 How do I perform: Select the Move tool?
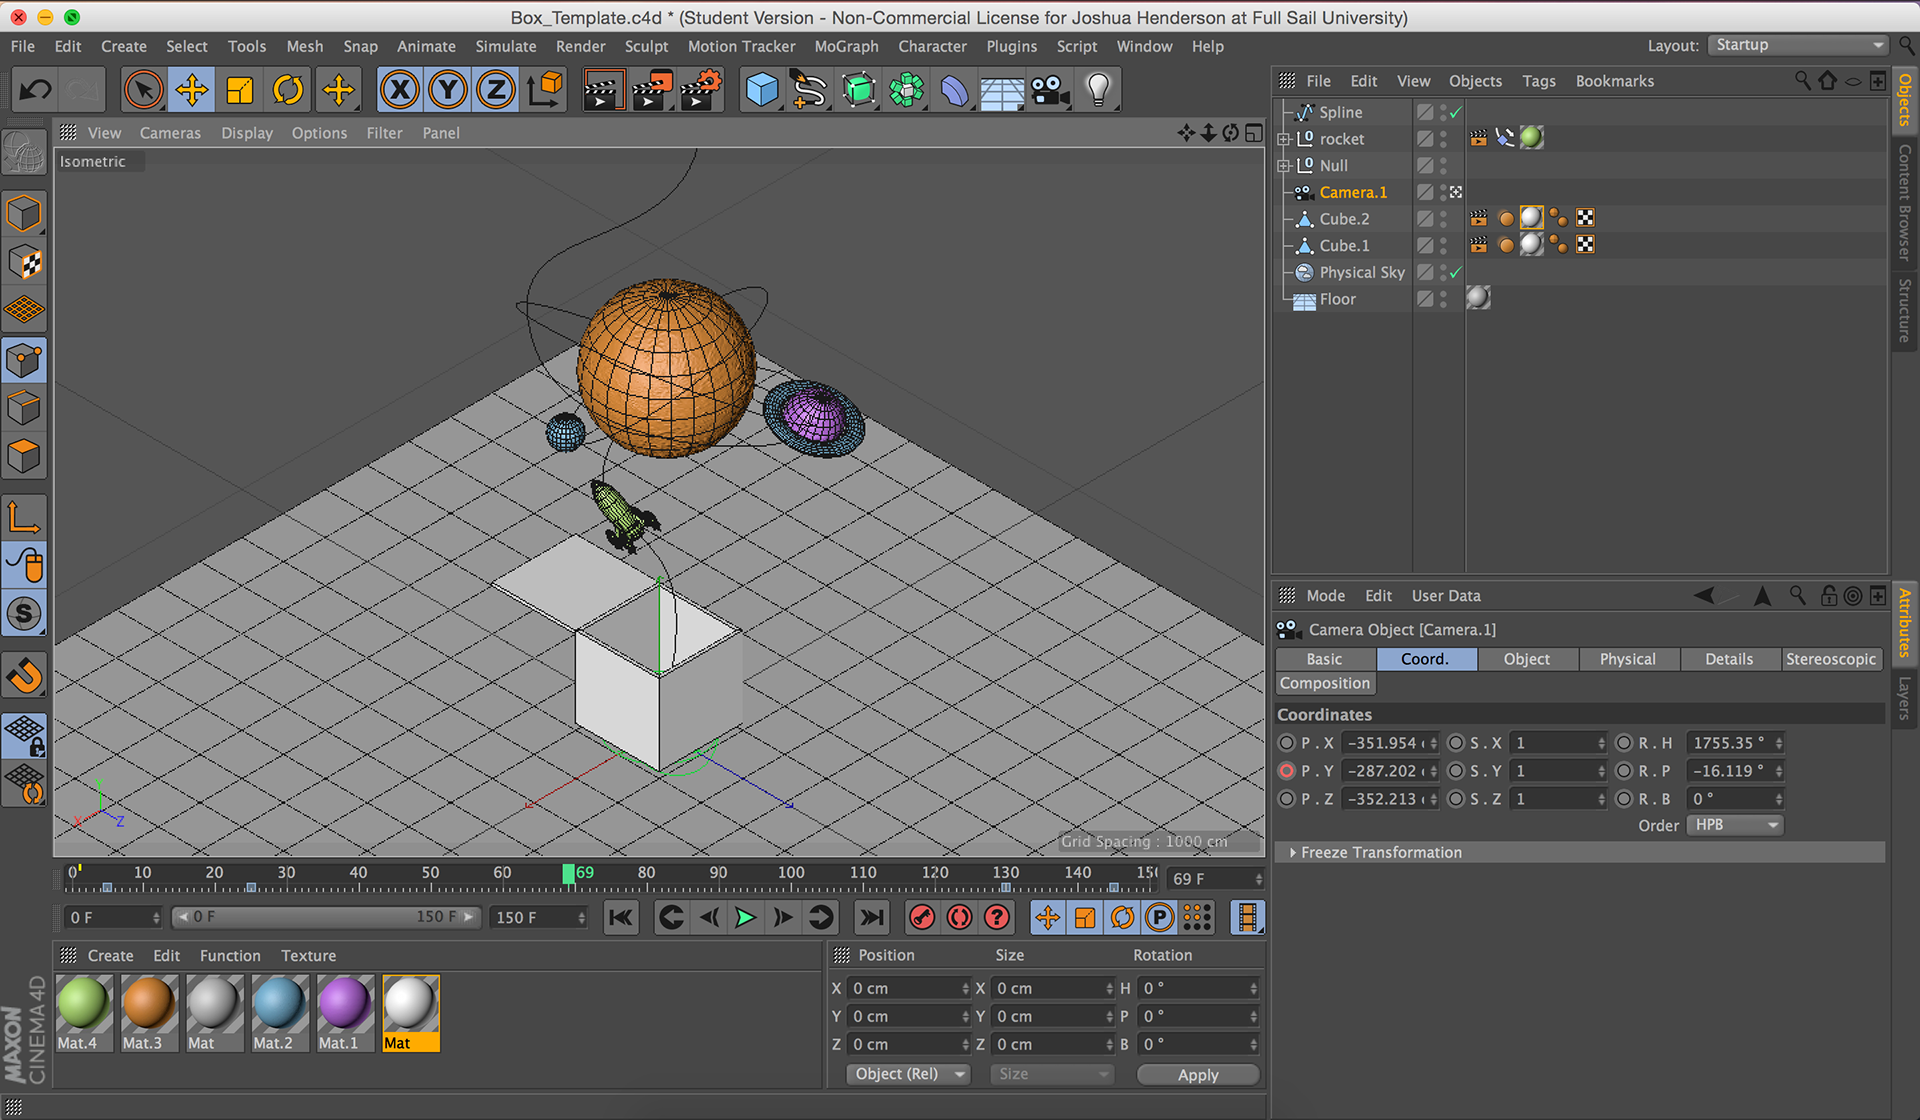191,90
